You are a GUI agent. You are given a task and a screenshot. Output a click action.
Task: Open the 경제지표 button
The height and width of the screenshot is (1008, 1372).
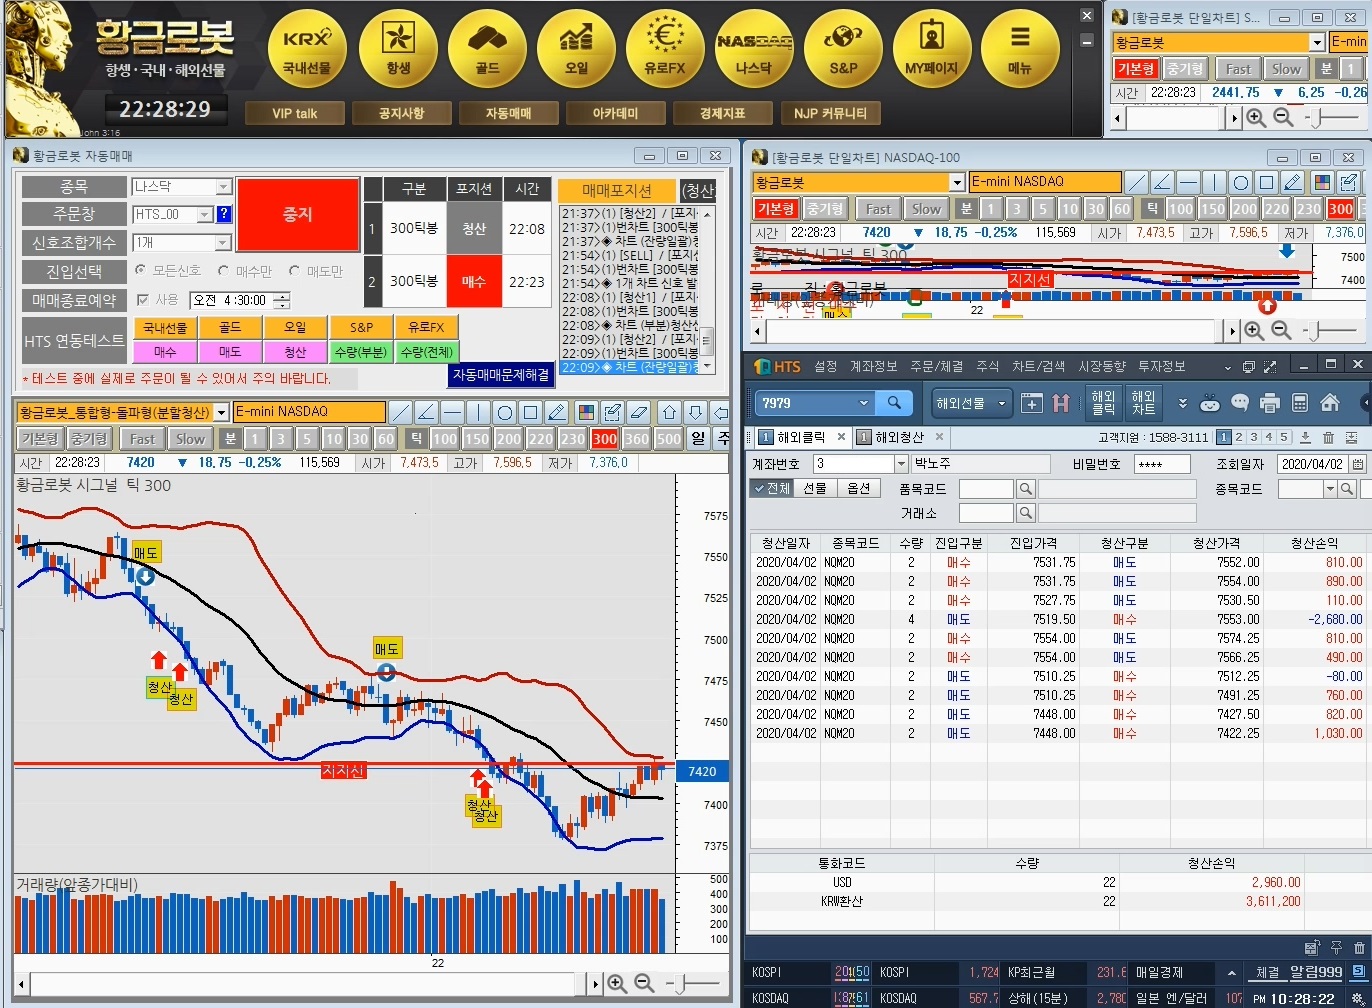723,113
